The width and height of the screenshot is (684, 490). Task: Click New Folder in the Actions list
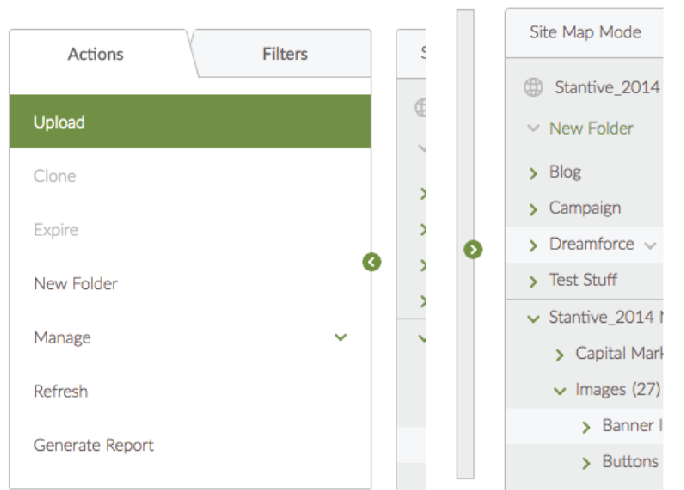tap(76, 284)
